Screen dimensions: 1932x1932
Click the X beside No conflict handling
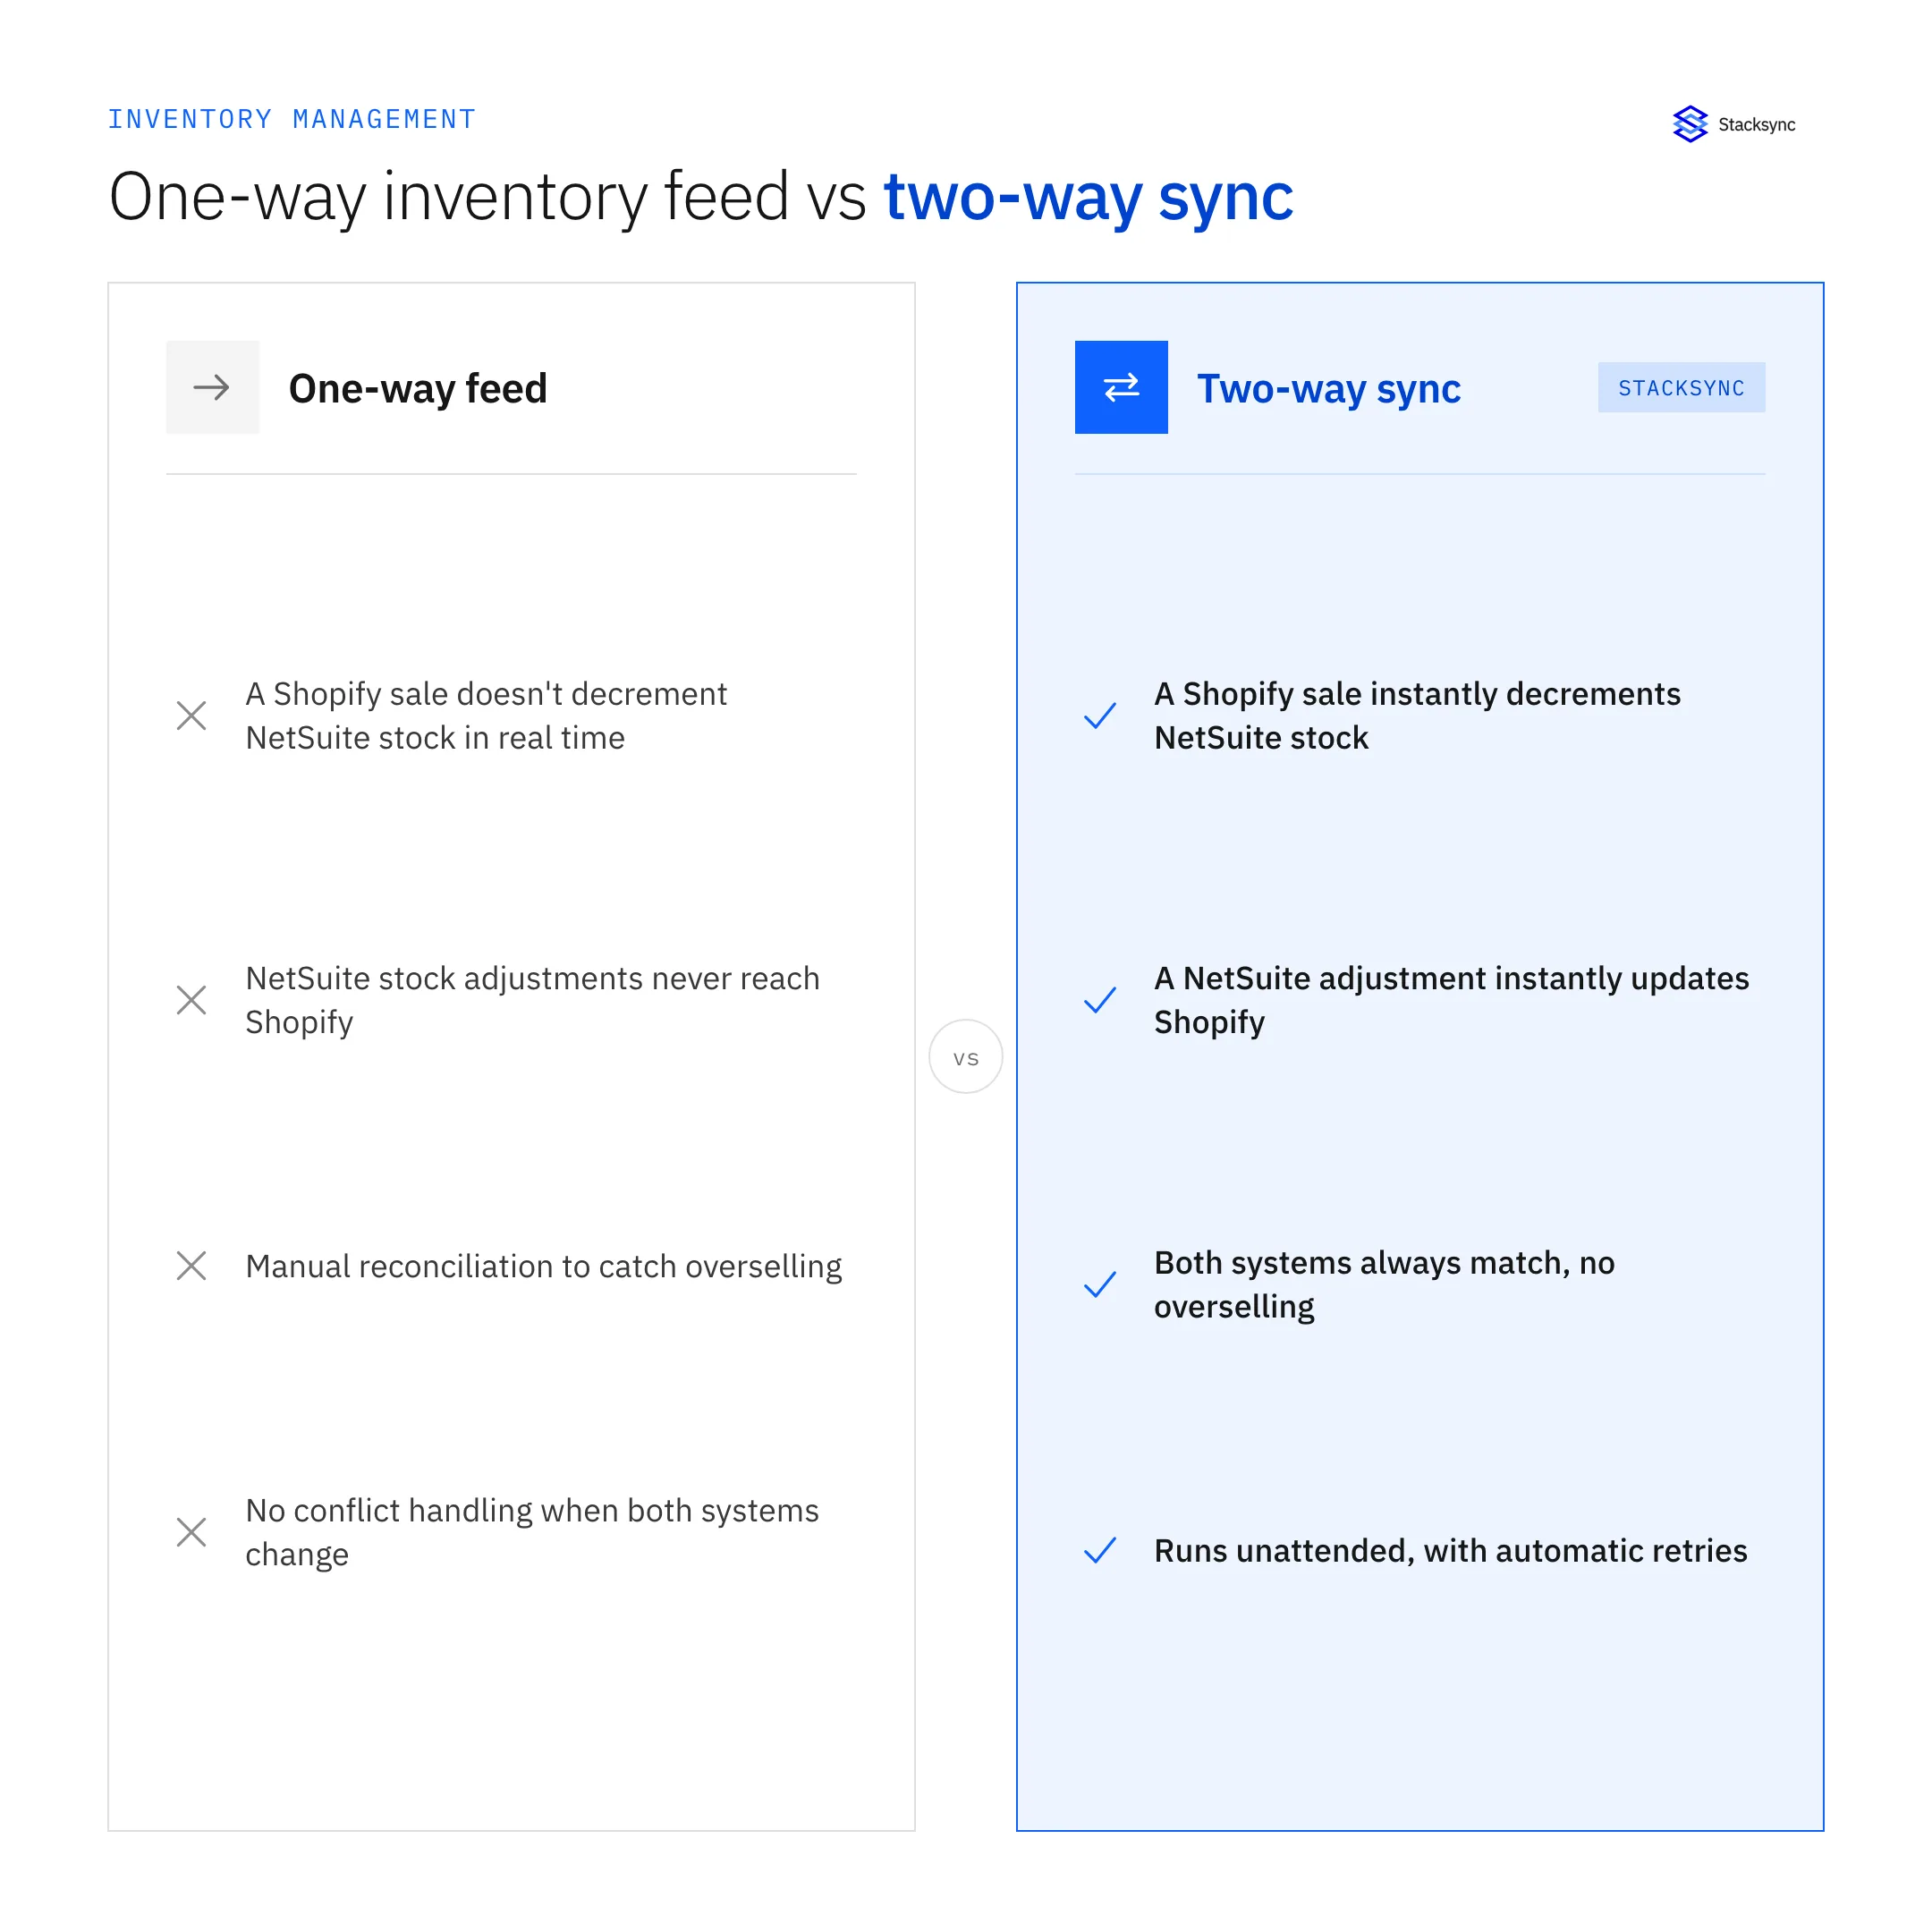(x=191, y=1532)
